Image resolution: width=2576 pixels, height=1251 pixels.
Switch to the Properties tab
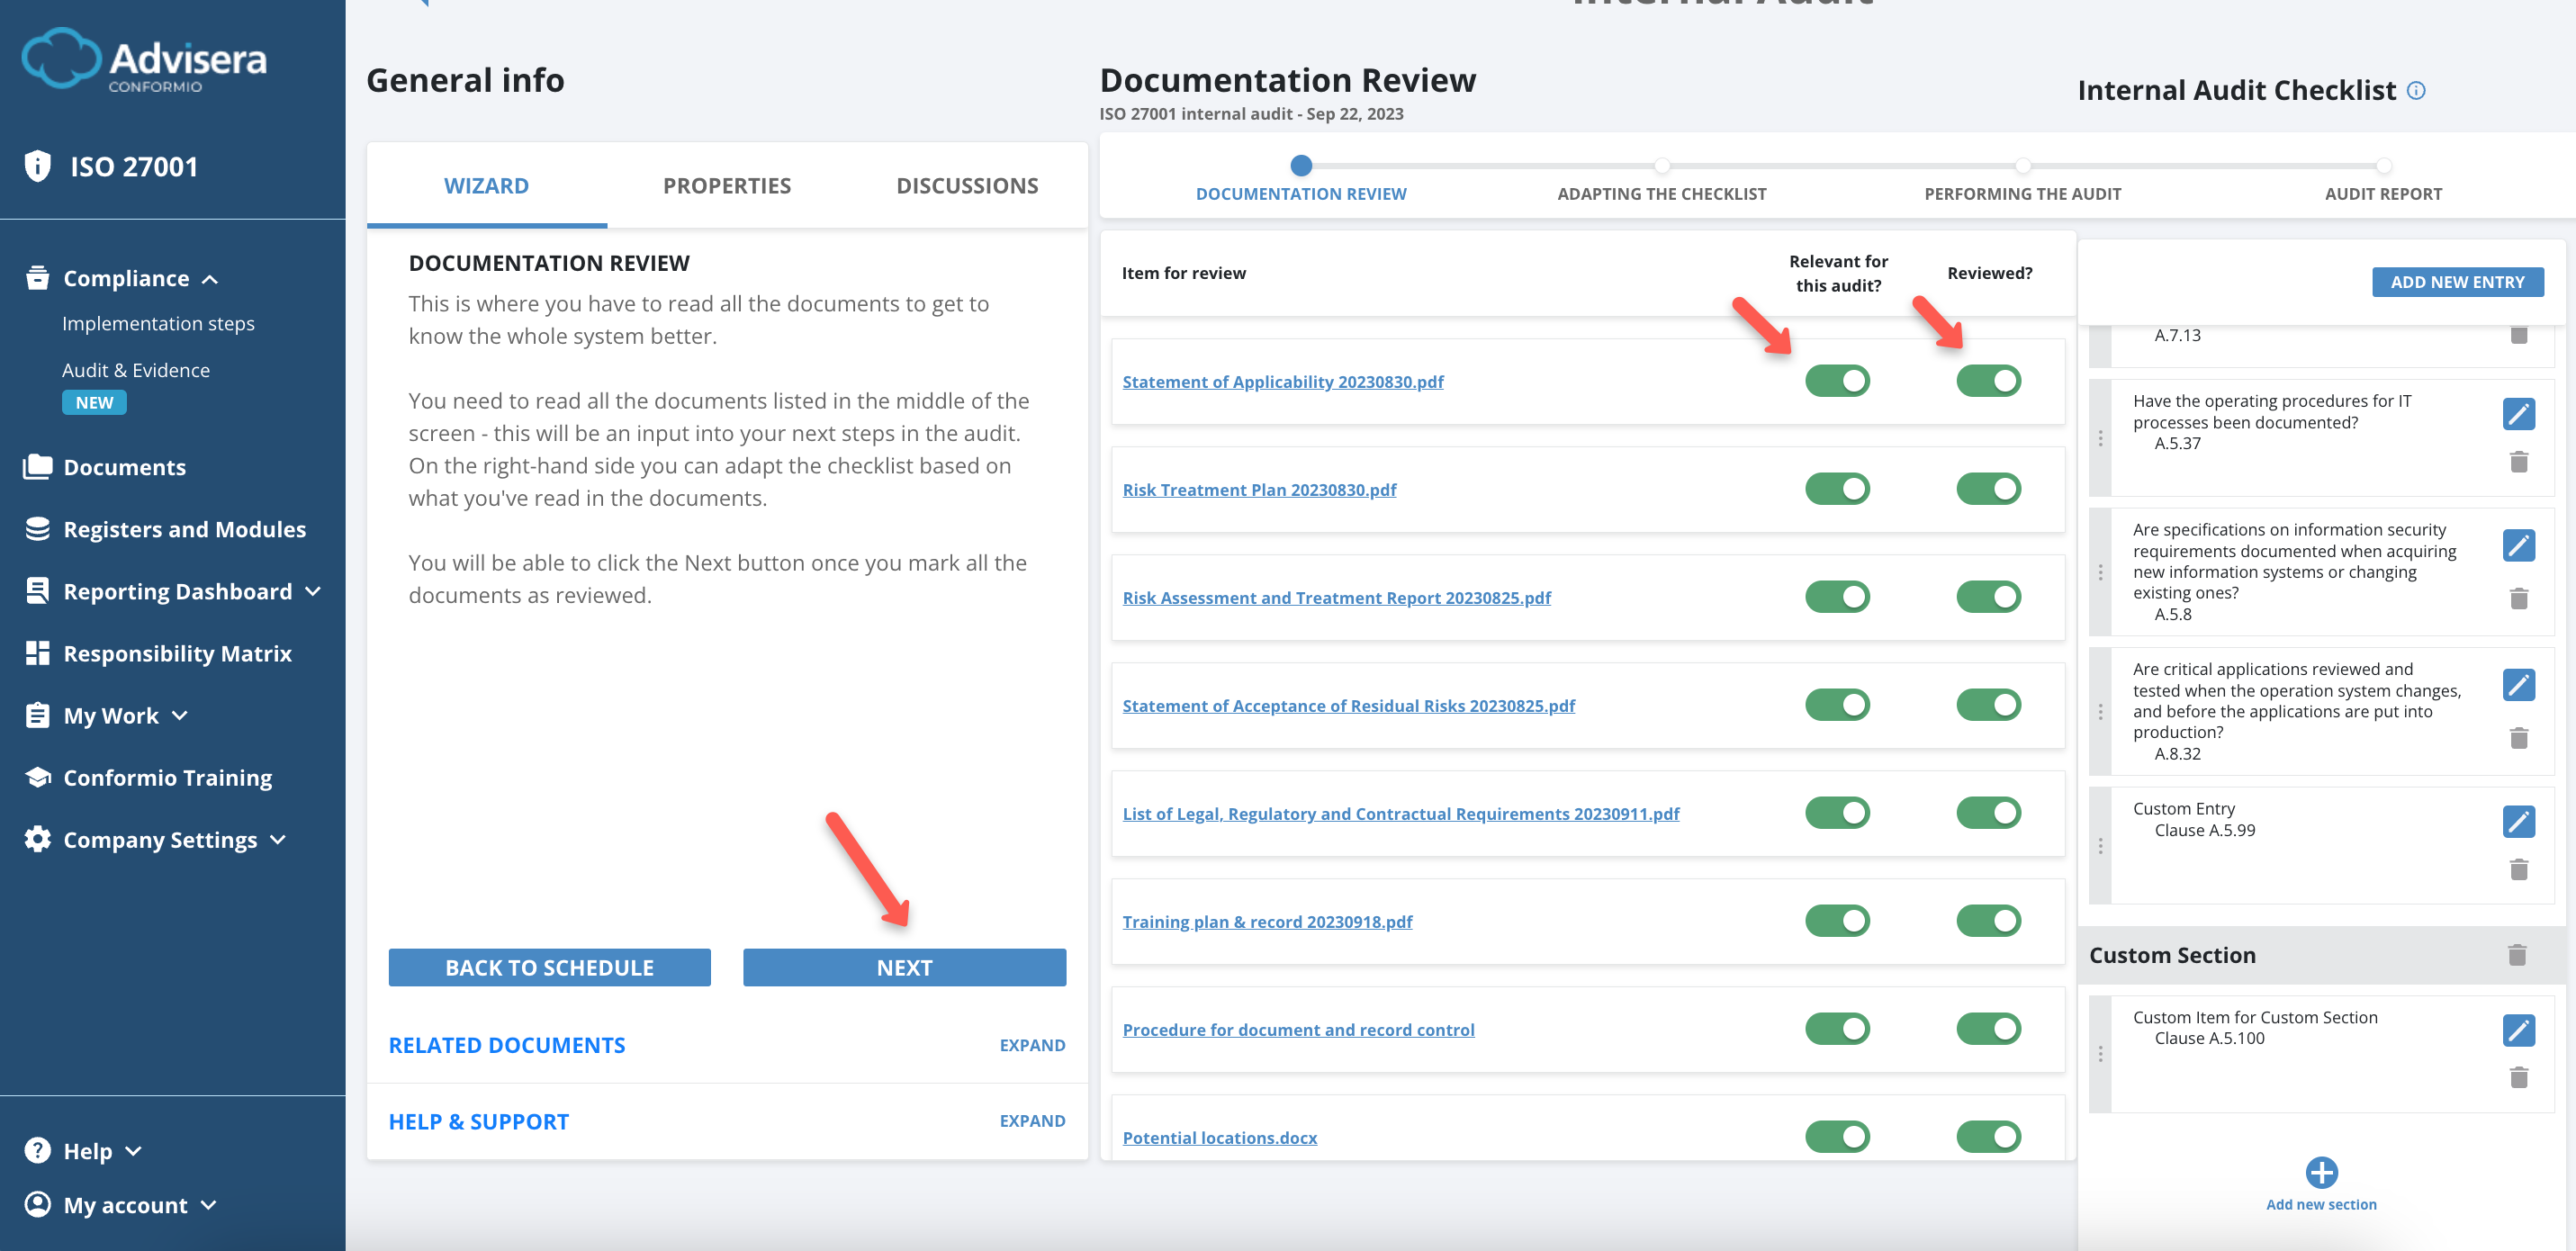pos(726,186)
